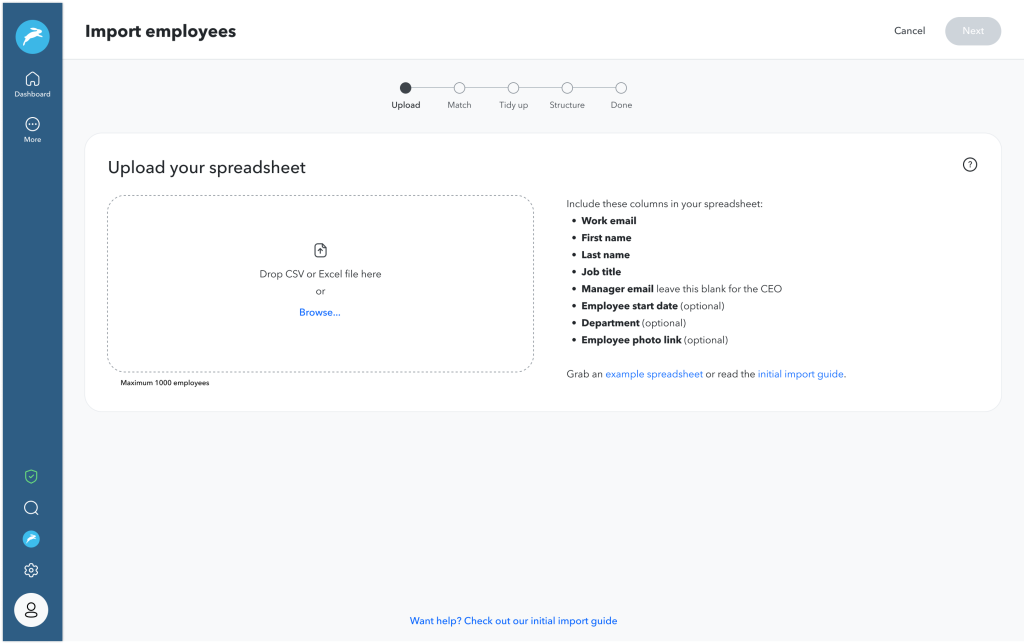The image size is (1024, 644).
Task: Click the dolphin app logo at top left
Action: (x=33, y=36)
